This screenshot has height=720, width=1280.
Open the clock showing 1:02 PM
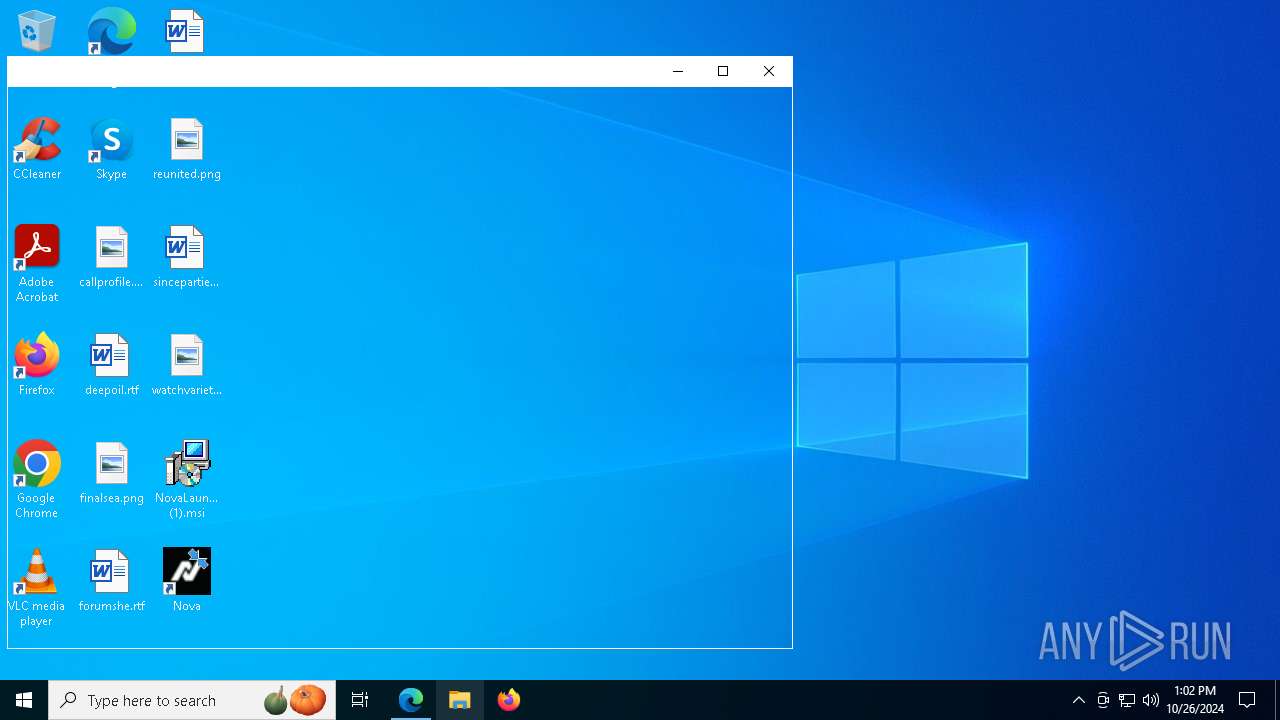coord(1195,700)
